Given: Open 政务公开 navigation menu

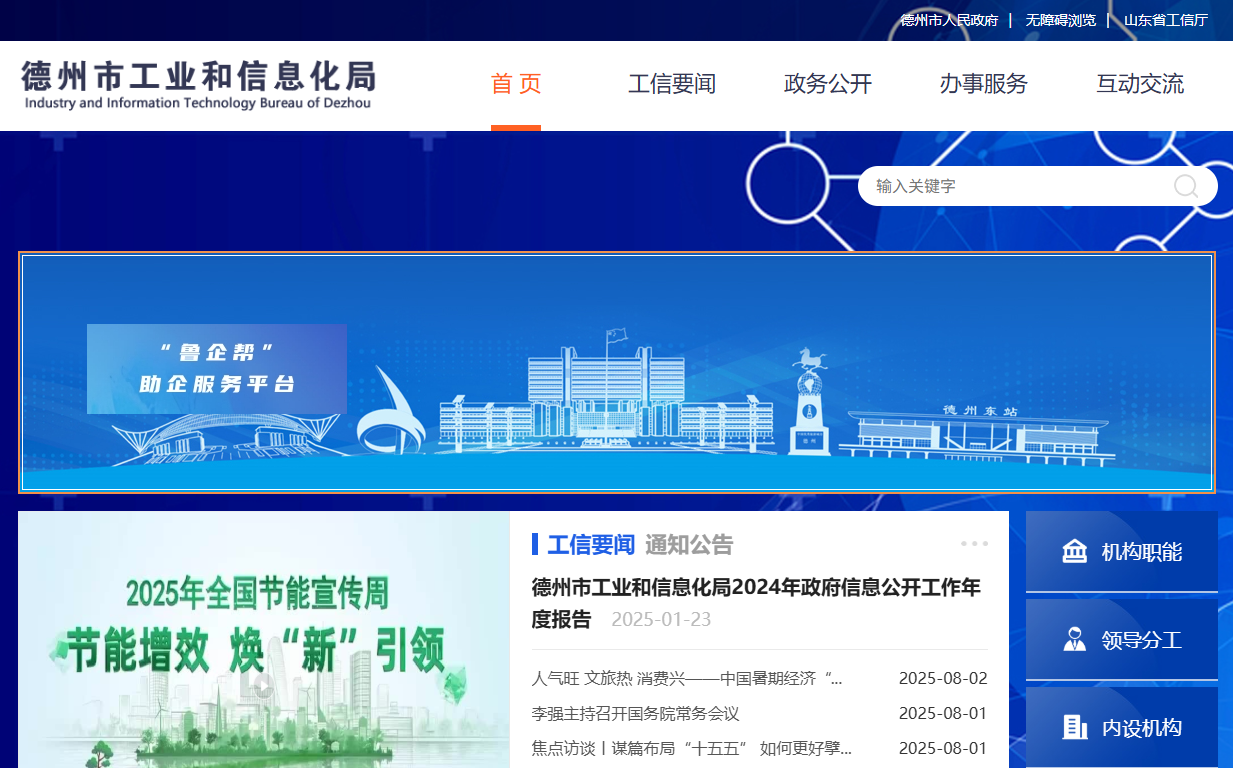Looking at the screenshot, I should pyautogui.click(x=828, y=84).
